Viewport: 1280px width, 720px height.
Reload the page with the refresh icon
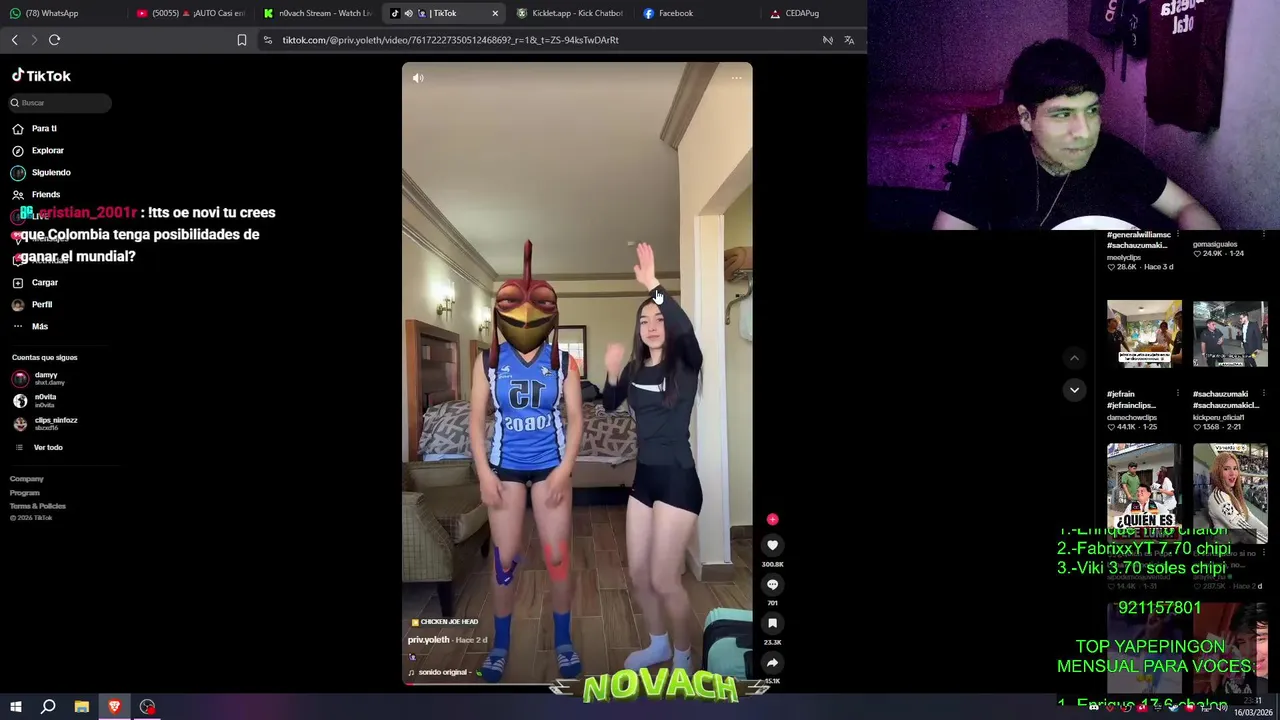[54, 40]
